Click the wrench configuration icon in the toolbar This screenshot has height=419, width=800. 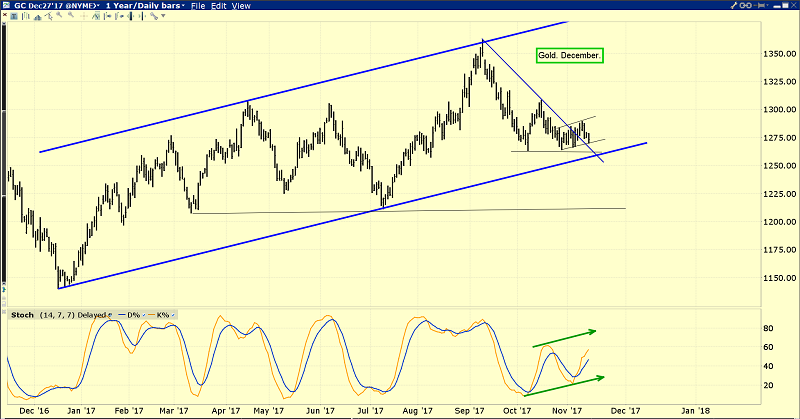coord(154,16)
